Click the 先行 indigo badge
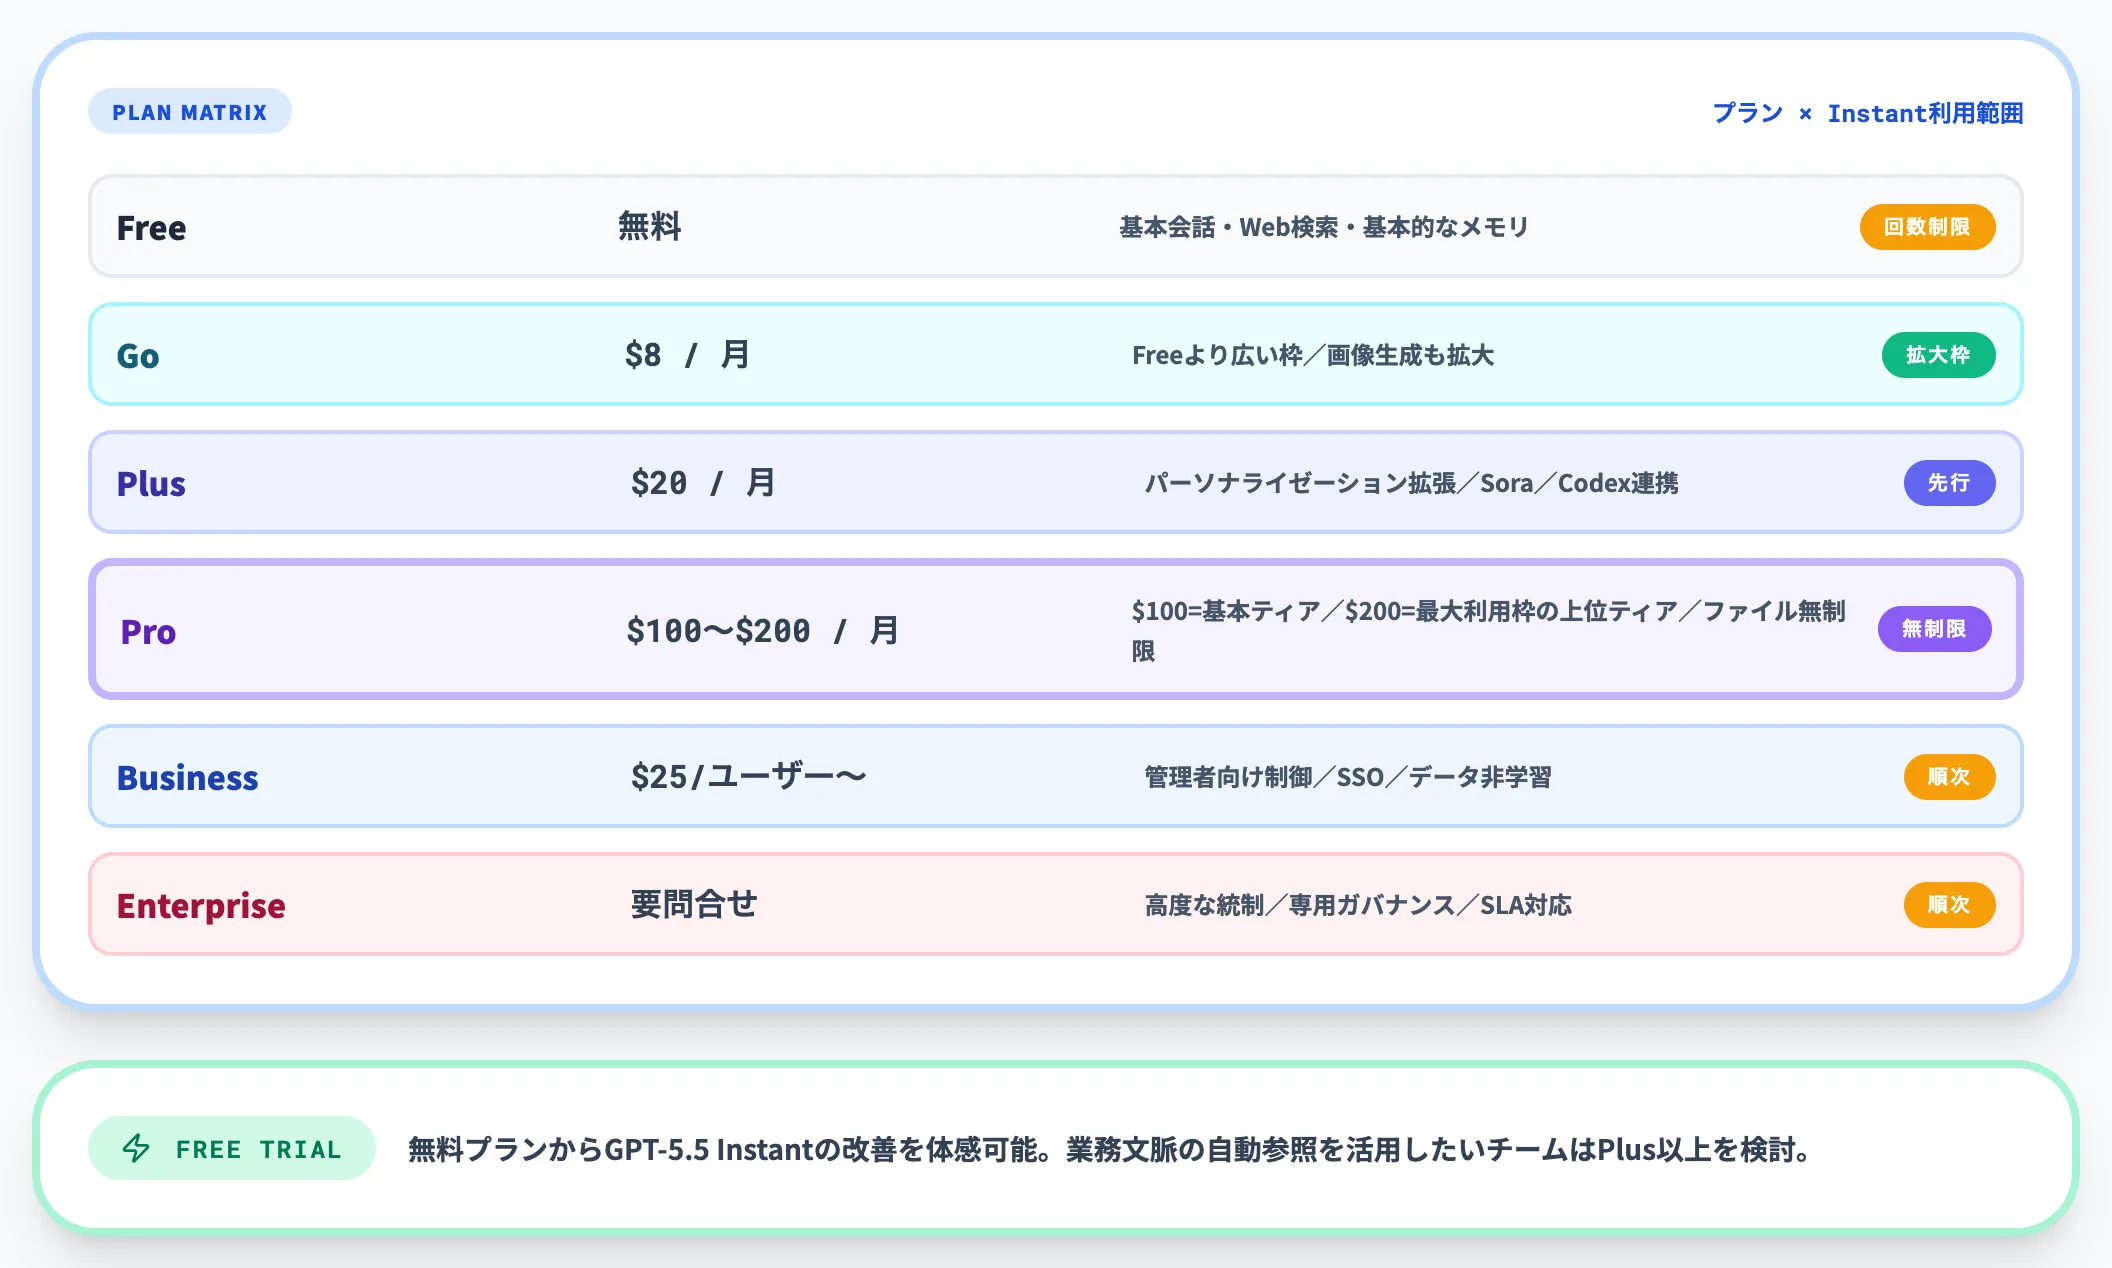Image resolution: width=2112 pixels, height=1268 pixels. click(1949, 483)
